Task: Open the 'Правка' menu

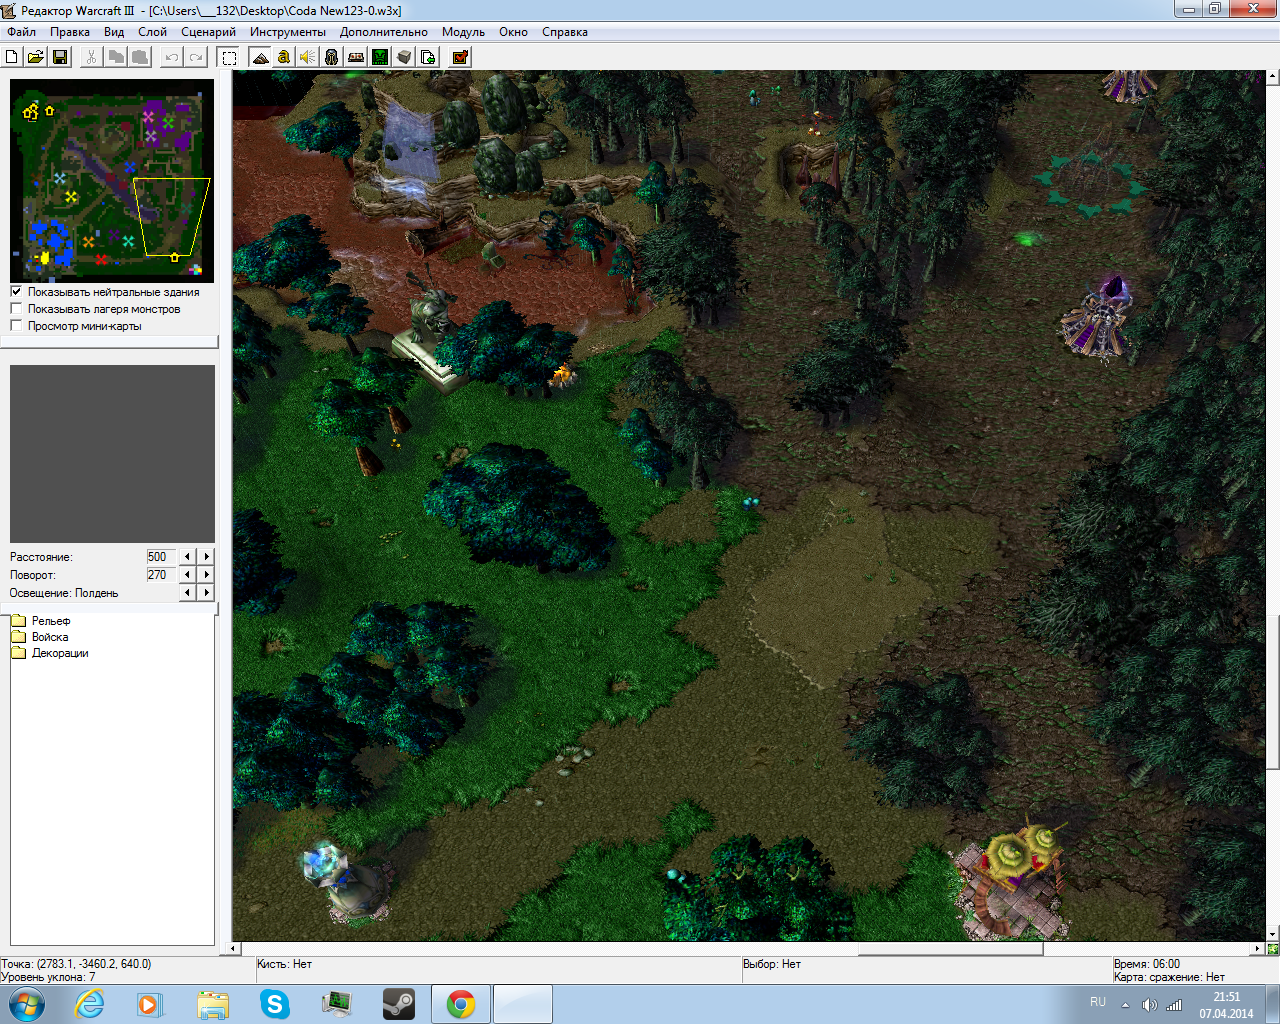Action: [x=70, y=32]
